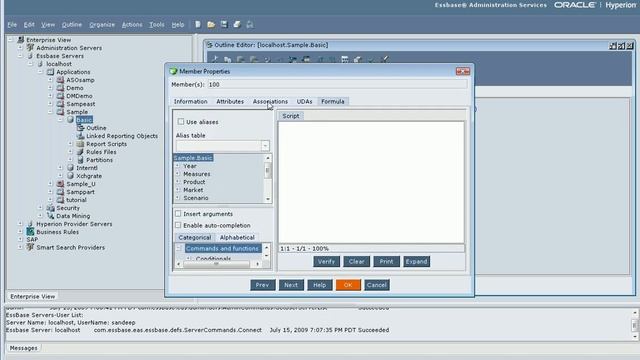Image resolution: width=640 pixels, height=360 pixels.
Task: Switch to the Information tab
Action: (191, 101)
